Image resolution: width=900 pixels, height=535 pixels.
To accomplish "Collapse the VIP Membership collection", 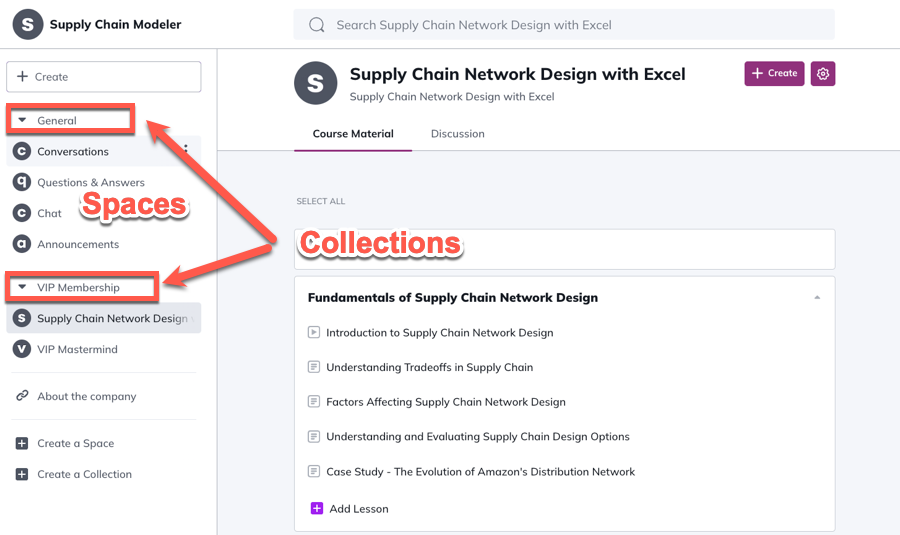I will [x=22, y=287].
